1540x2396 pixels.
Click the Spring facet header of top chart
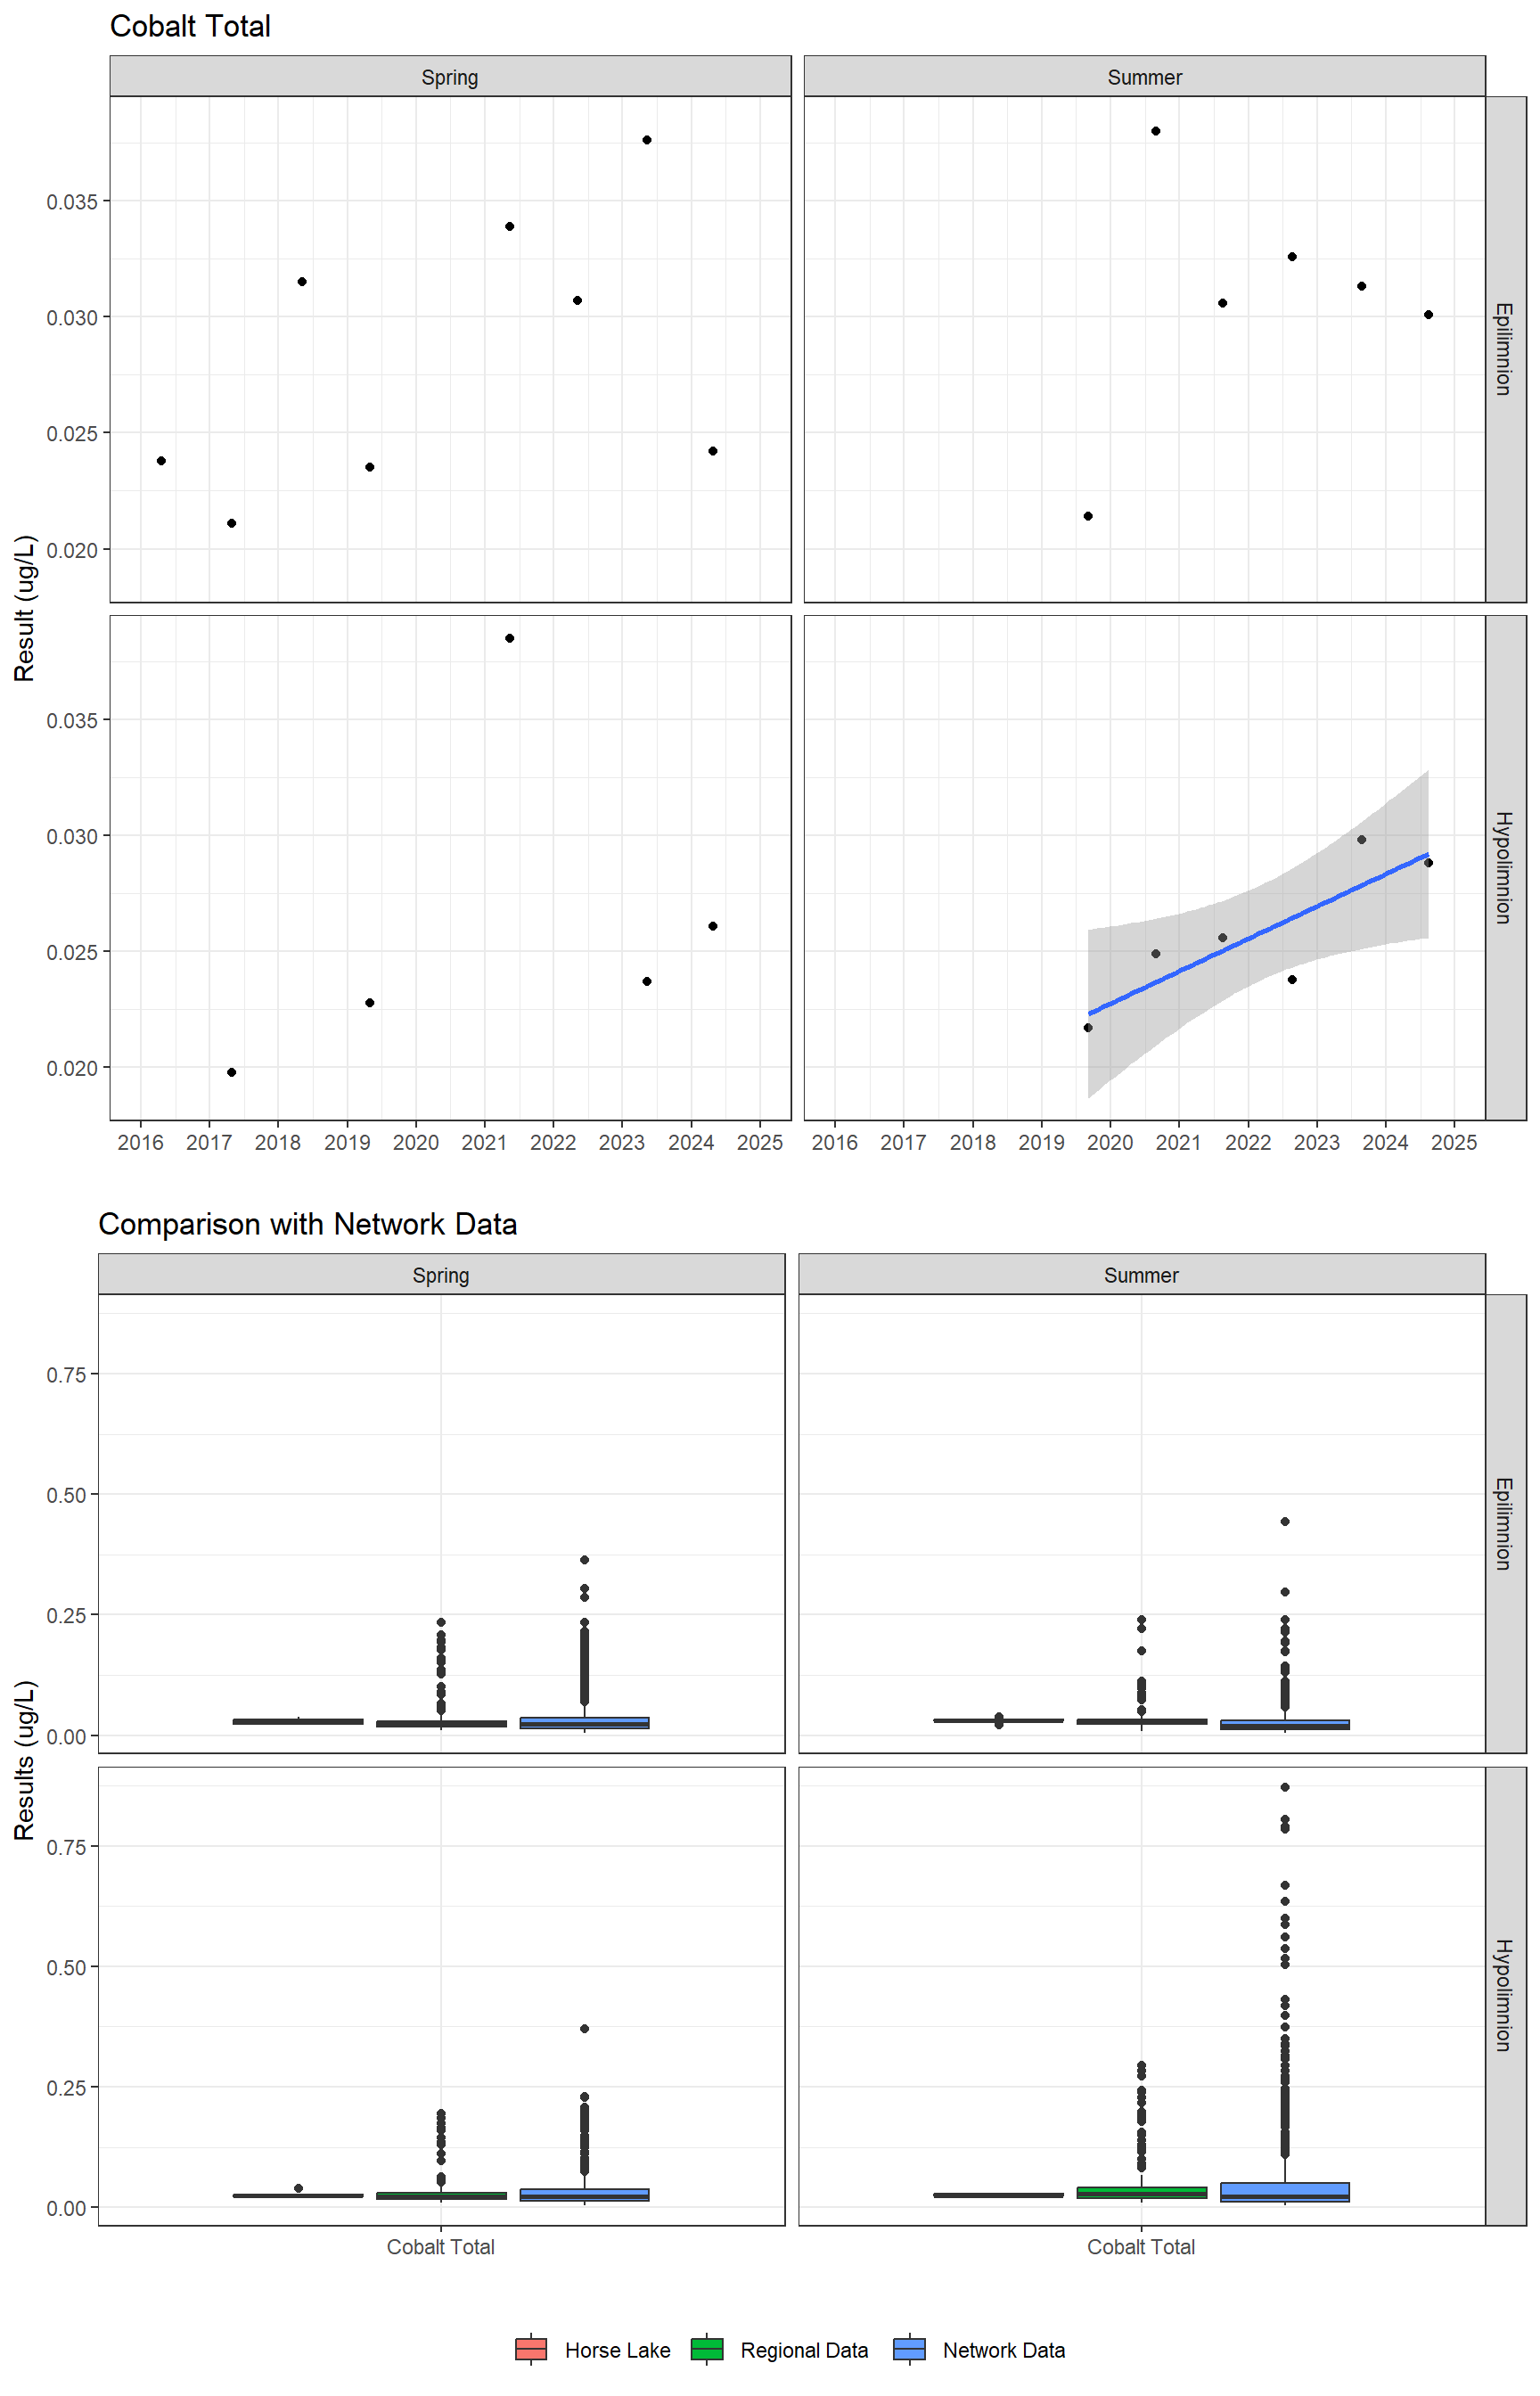(x=450, y=77)
